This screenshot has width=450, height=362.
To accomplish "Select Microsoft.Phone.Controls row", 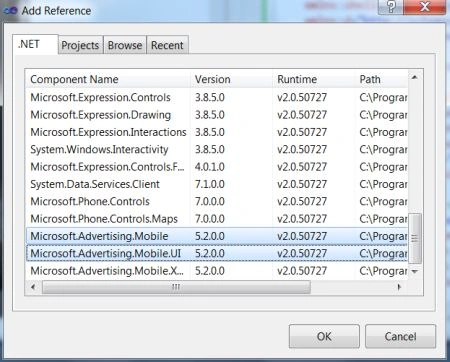I will pyautogui.click(x=217, y=201).
